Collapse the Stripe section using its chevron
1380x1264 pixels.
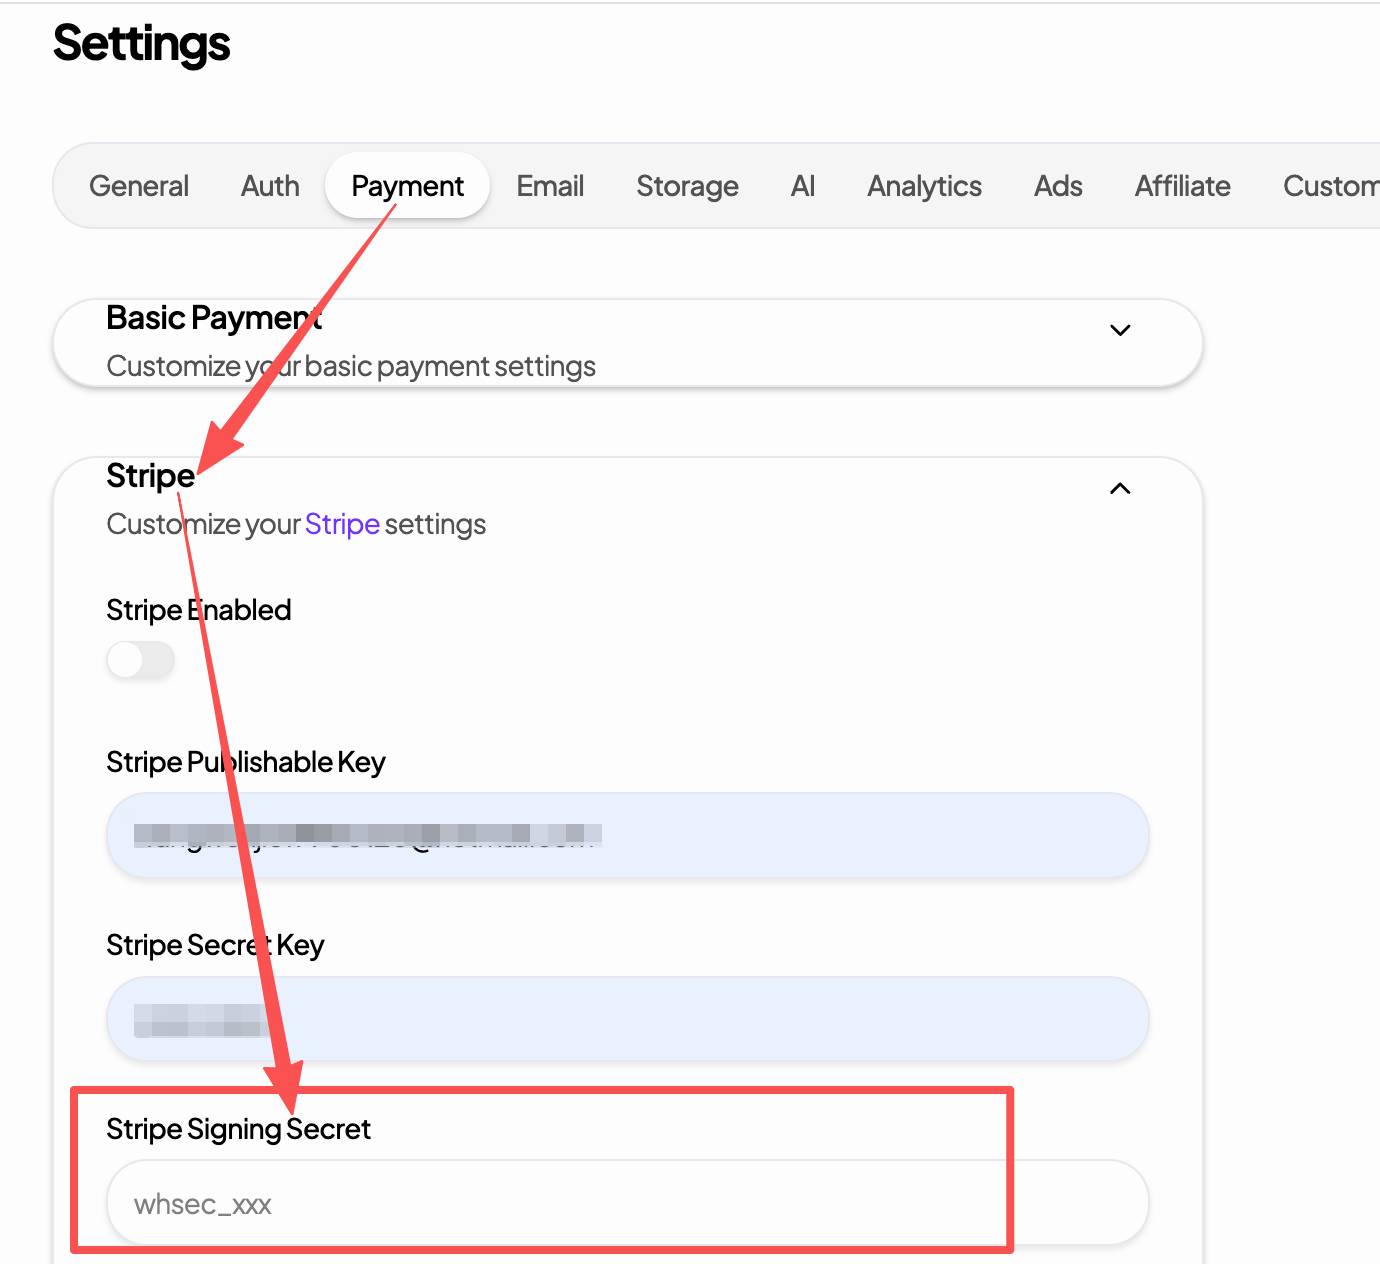click(x=1120, y=489)
